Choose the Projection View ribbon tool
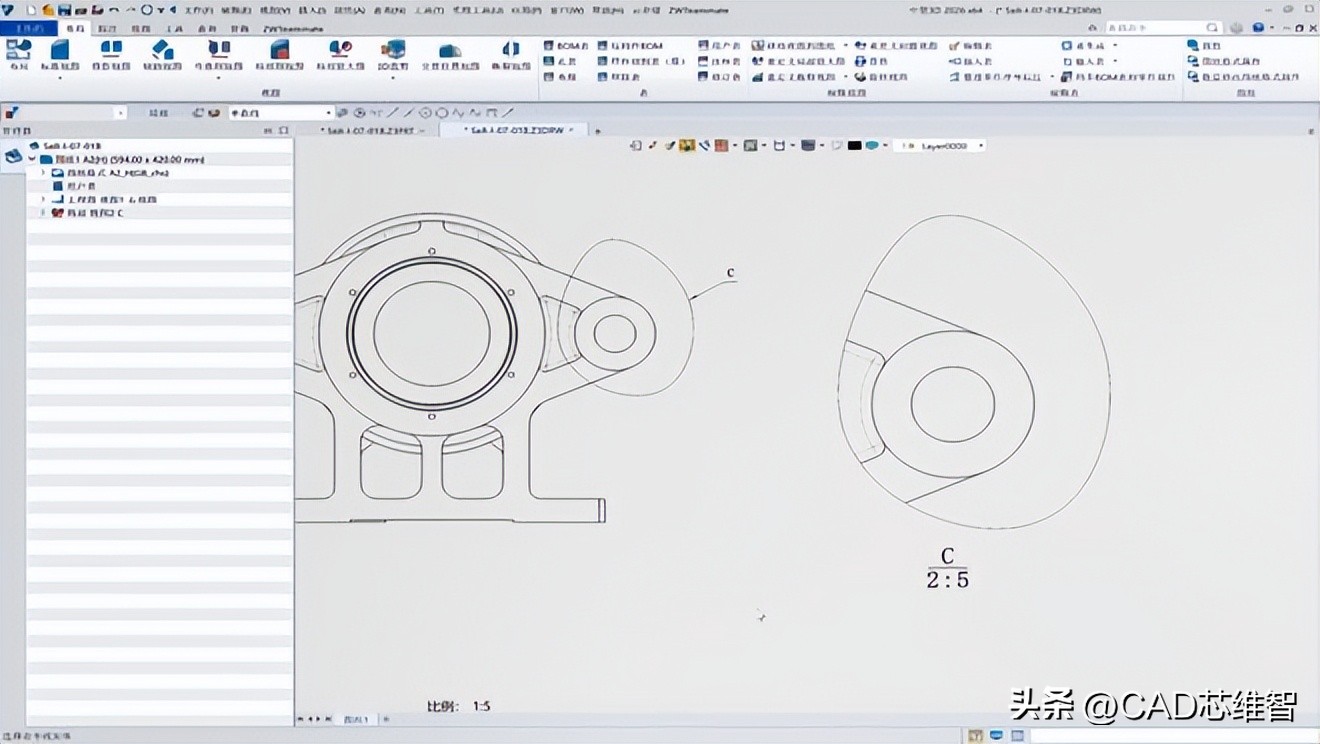The width and height of the screenshot is (1320, 744). 111,54
